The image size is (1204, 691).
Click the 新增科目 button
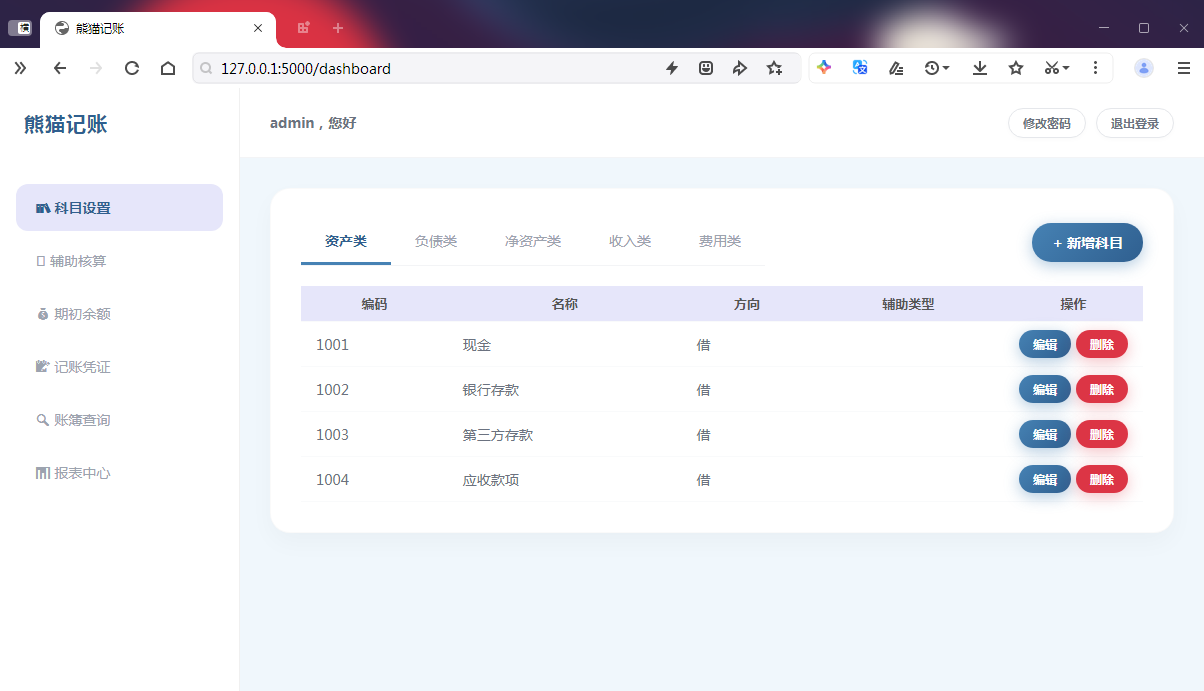pos(1087,243)
